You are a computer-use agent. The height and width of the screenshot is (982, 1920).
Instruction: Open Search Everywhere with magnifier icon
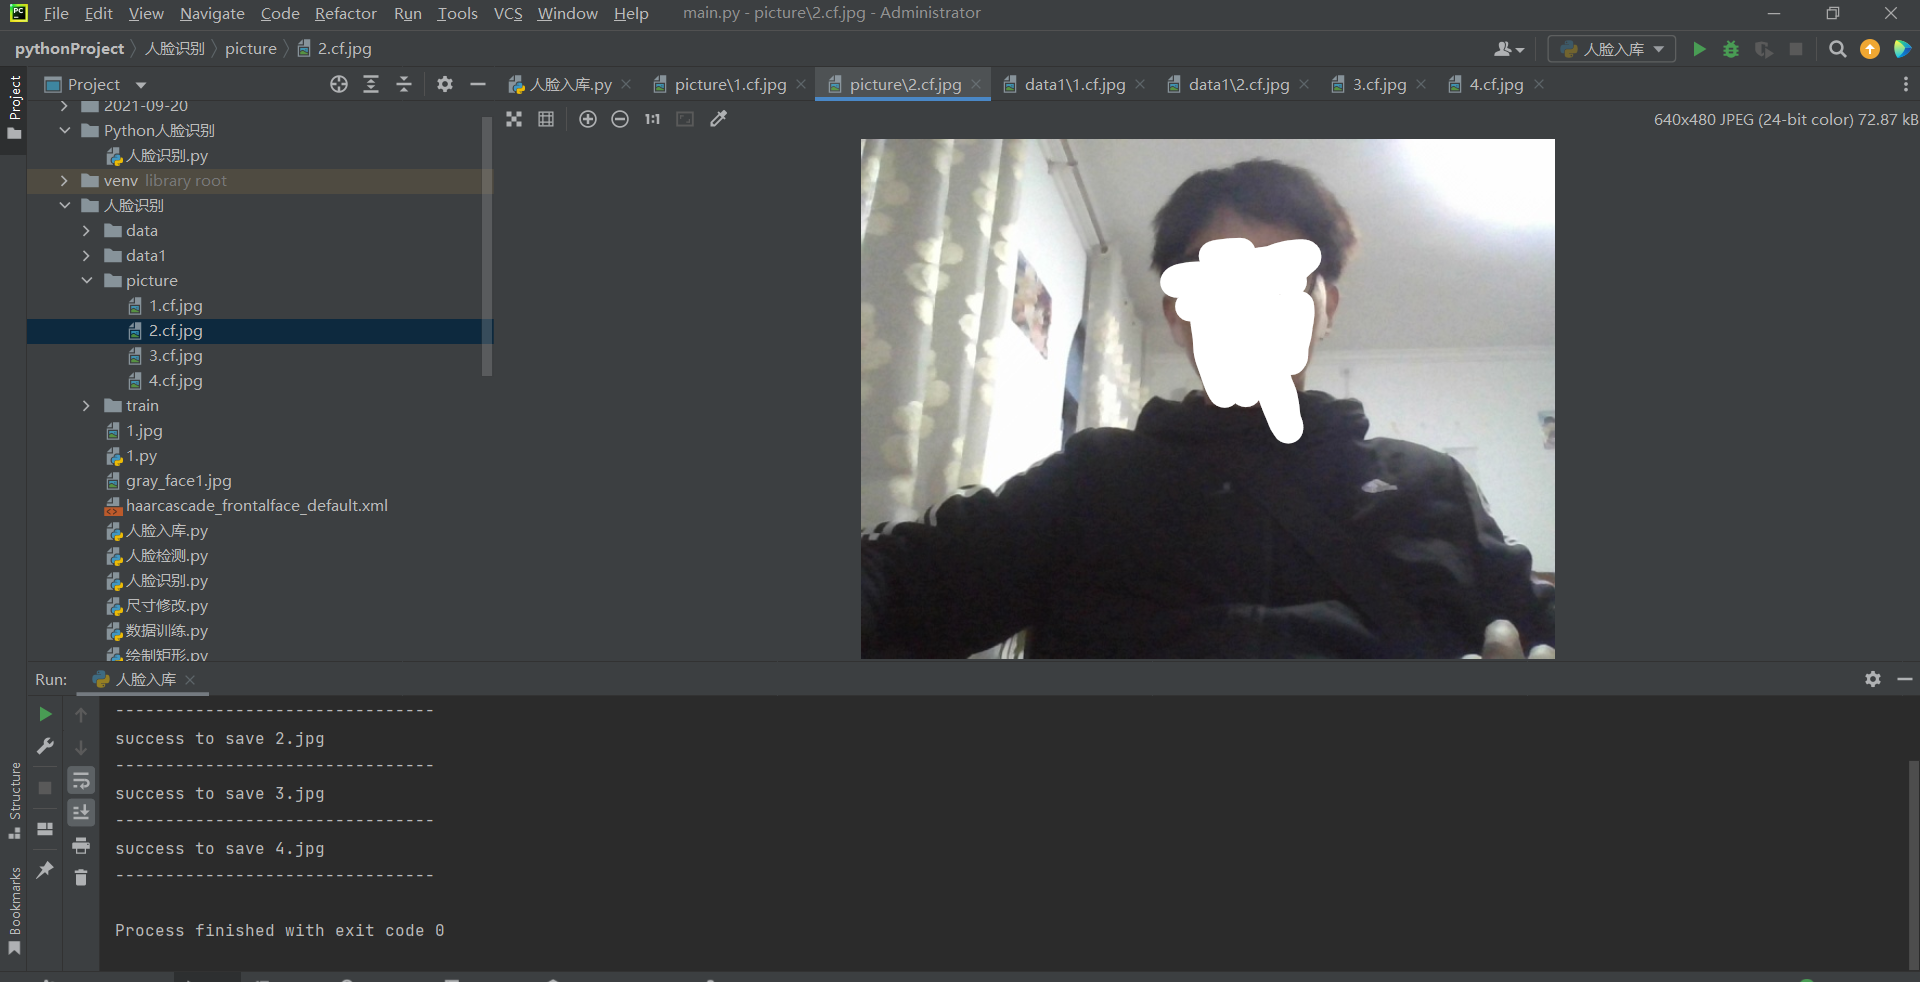(1837, 48)
